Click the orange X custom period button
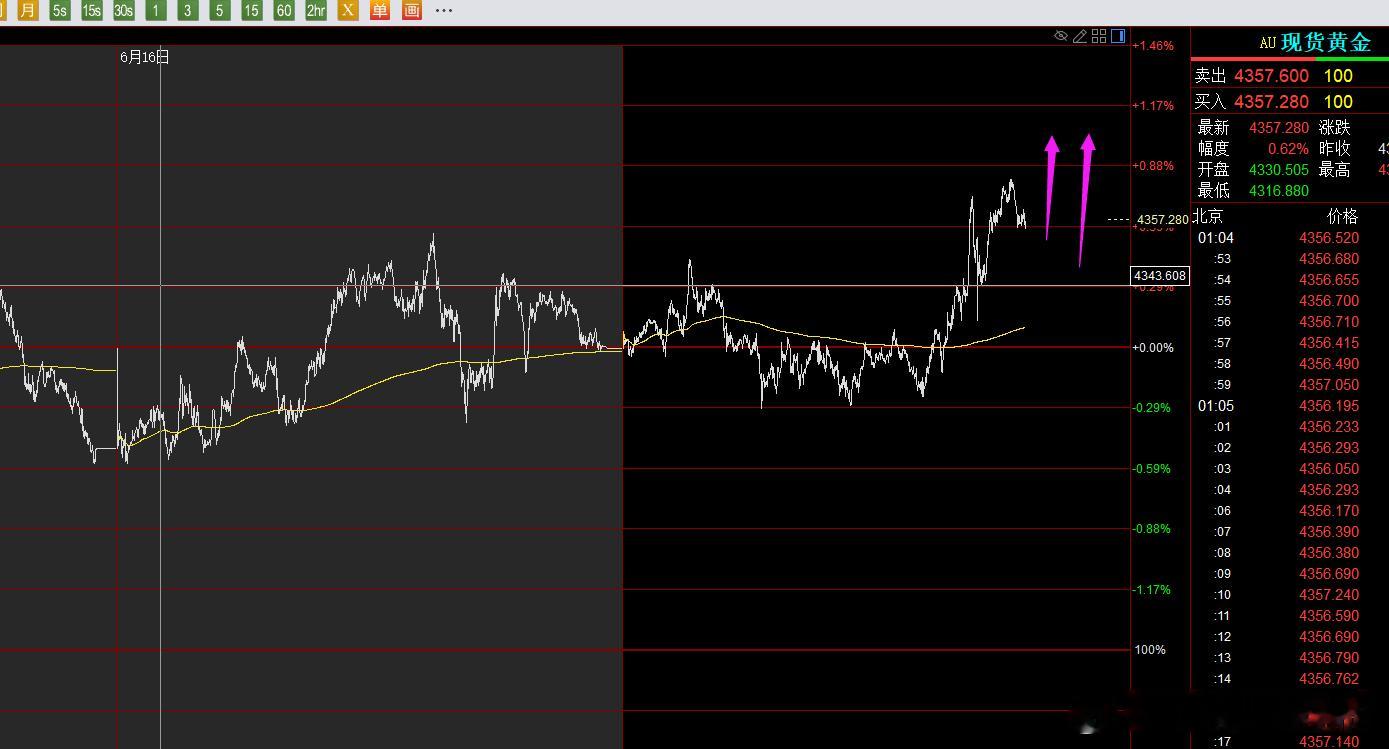Image resolution: width=1389 pixels, height=749 pixels. click(x=348, y=10)
